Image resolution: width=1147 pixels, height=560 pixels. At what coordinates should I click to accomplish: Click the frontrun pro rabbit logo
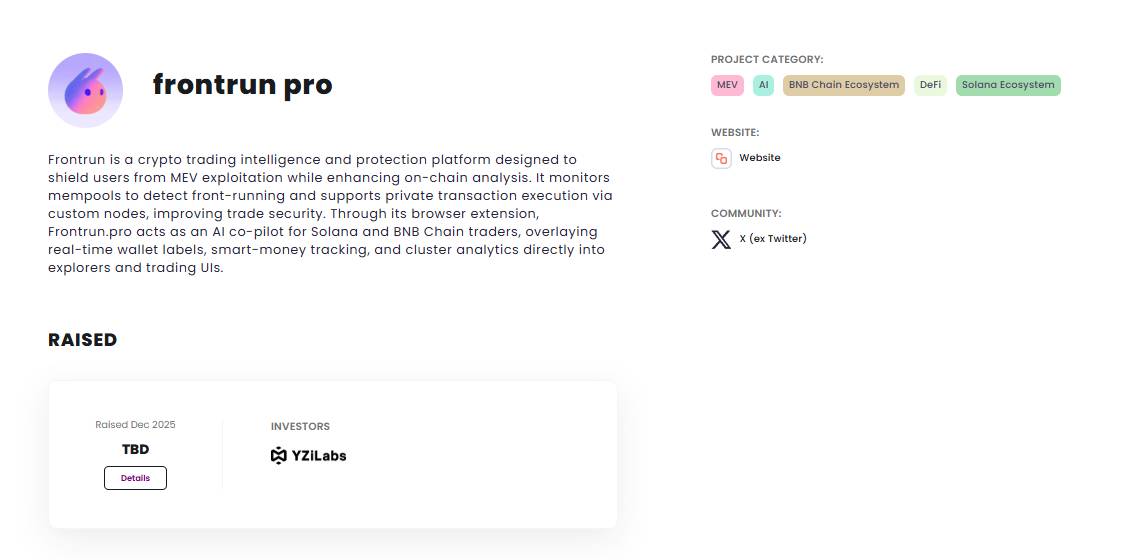pos(85,91)
